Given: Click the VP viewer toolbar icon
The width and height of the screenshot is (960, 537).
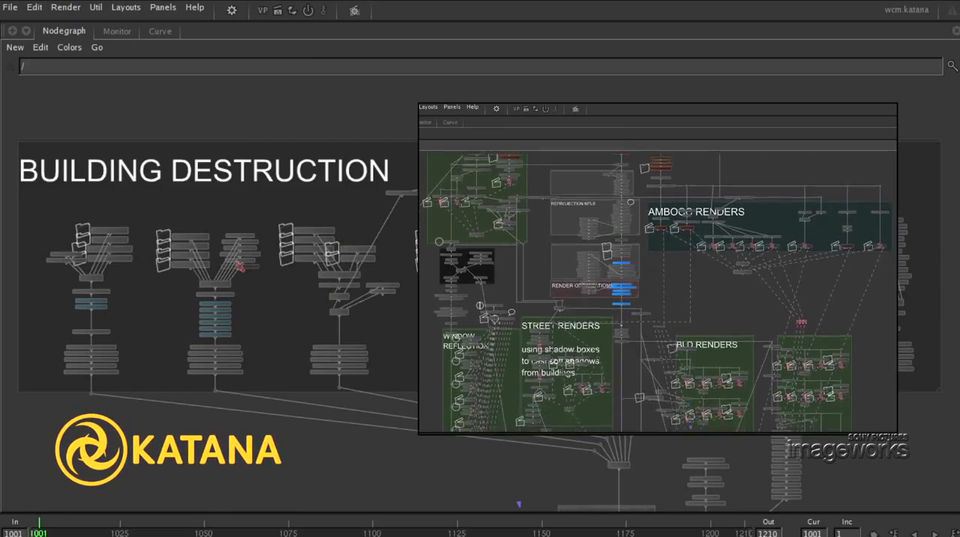Looking at the screenshot, I should point(263,10).
